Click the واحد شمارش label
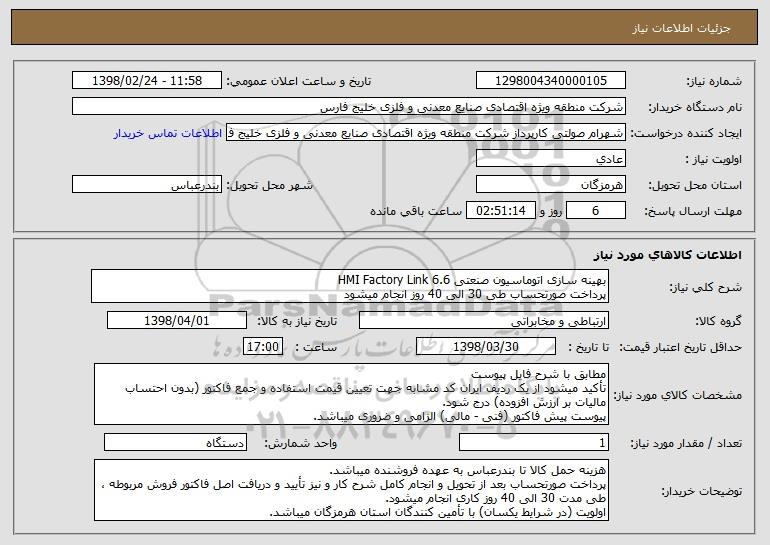The width and height of the screenshot is (770, 545). click(x=301, y=443)
